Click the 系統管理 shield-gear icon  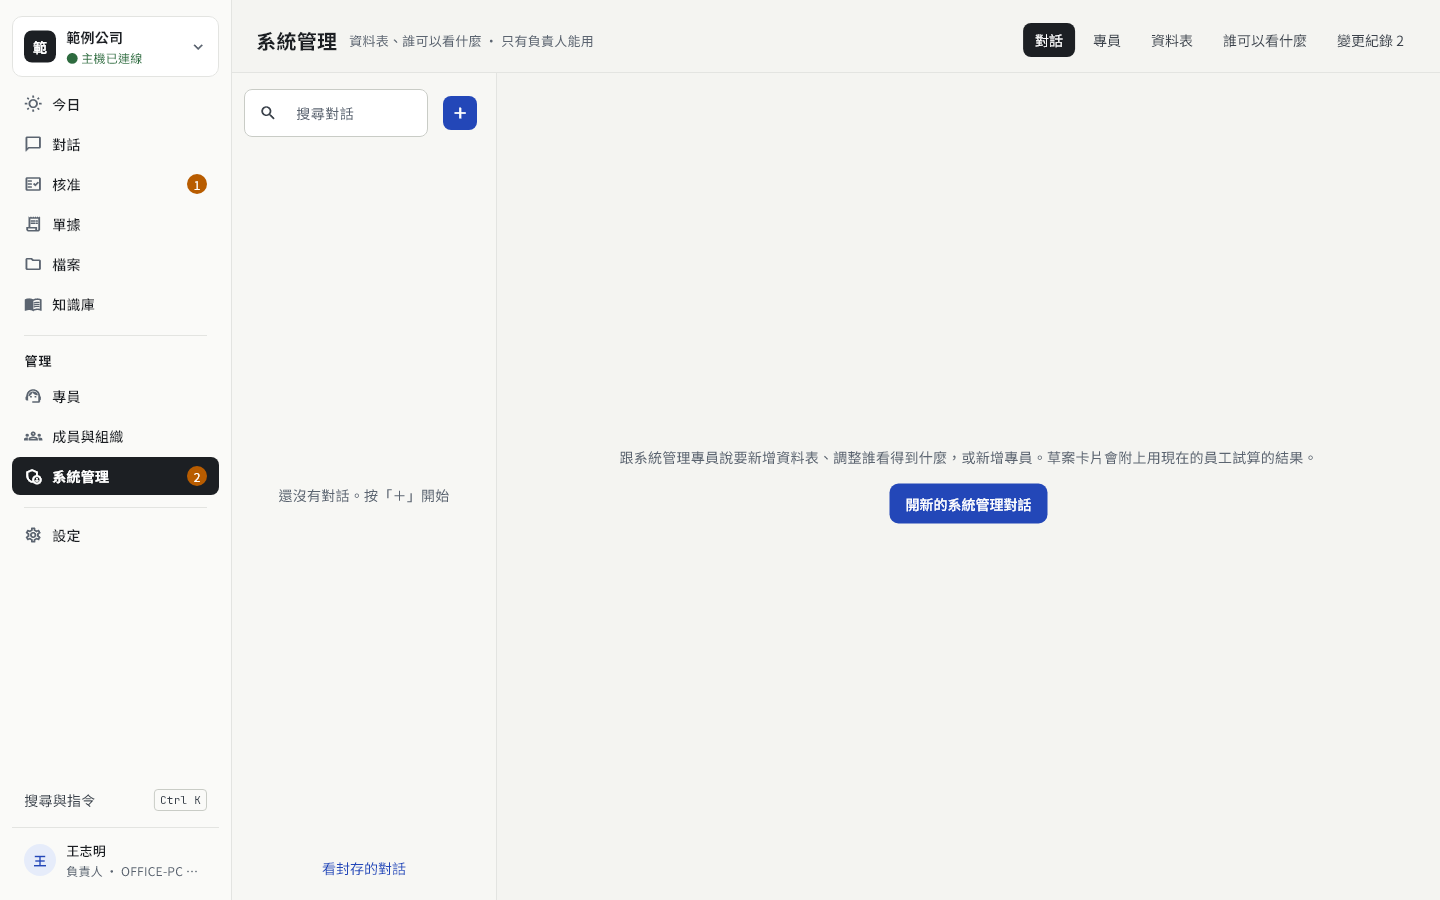(x=33, y=476)
